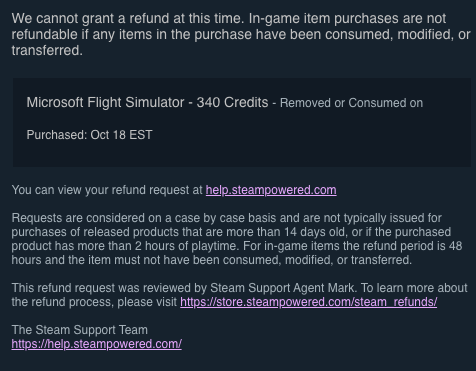Click the word "transferred." ending the first paragraph
The height and width of the screenshot is (371, 476).
(47, 51)
